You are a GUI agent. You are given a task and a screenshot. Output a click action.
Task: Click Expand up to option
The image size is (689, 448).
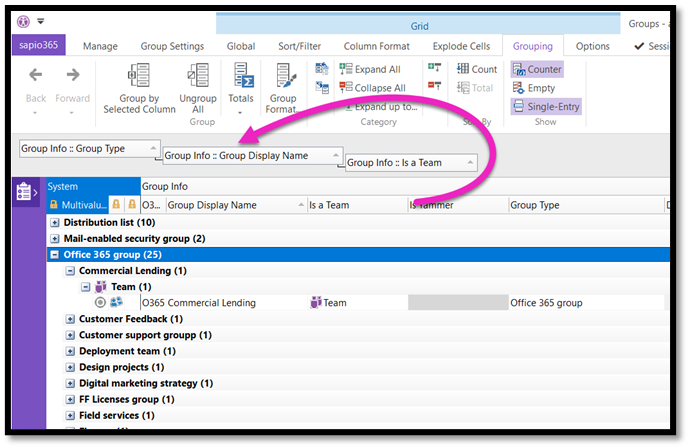(x=381, y=107)
